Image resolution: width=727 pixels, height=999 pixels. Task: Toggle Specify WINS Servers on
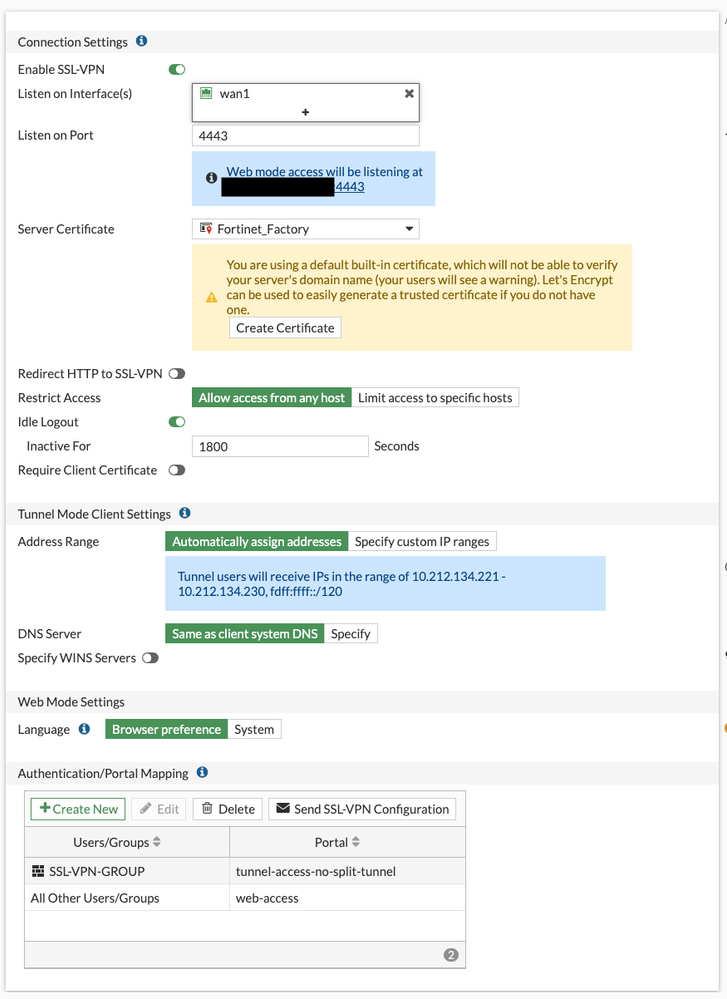150,658
